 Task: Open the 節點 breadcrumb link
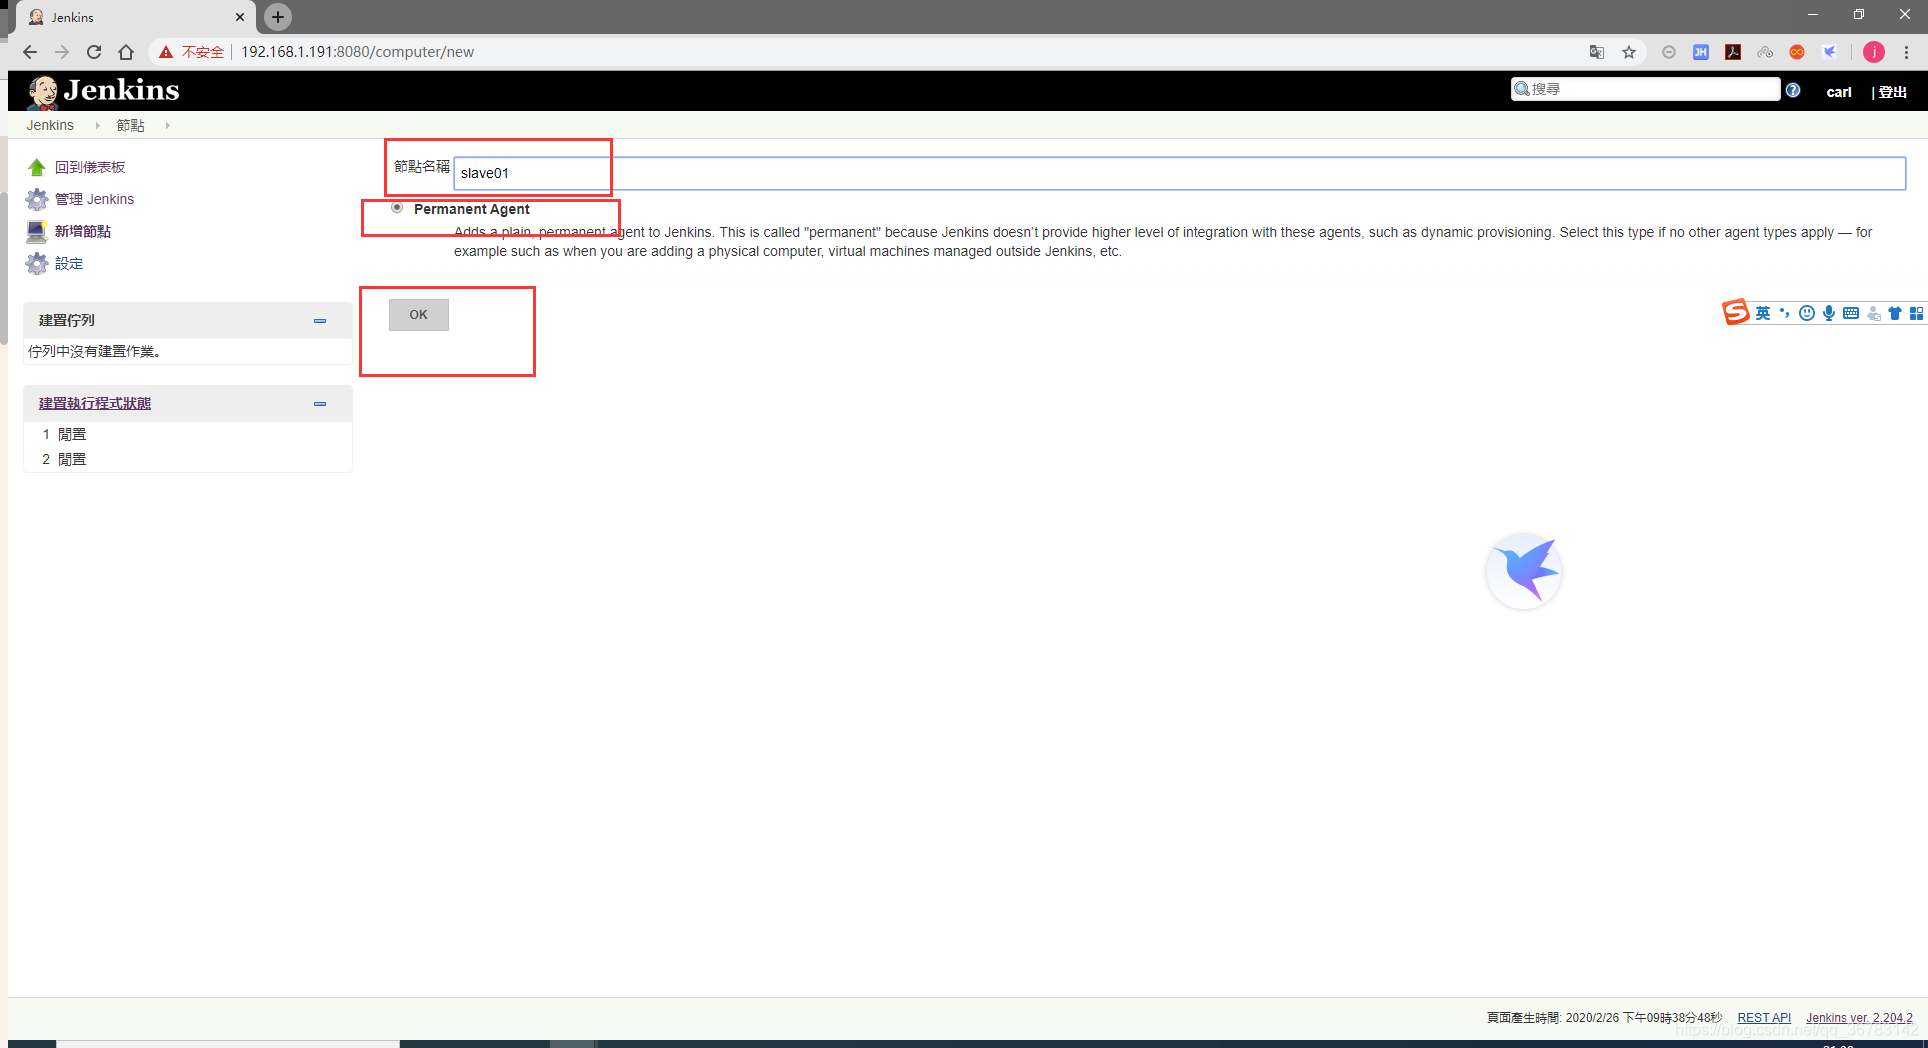point(130,126)
